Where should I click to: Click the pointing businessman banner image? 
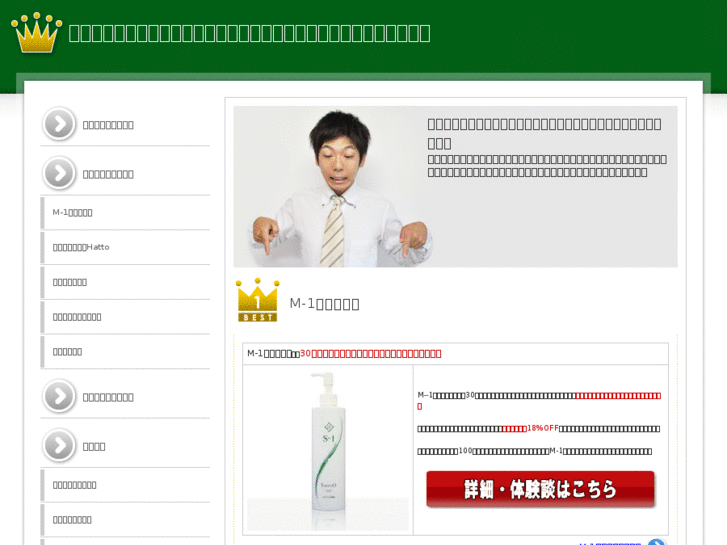coord(455,186)
